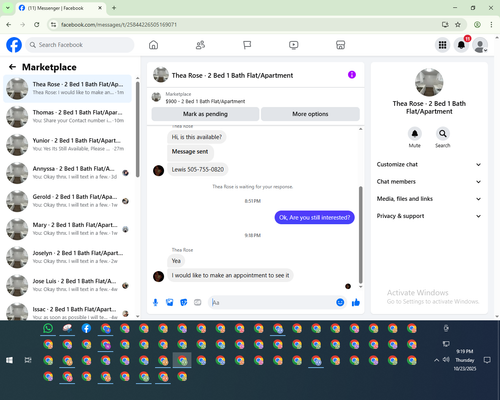Open the Facebook Home icon
The height and width of the screenshot is (400, 500).
tap(153, 45)
